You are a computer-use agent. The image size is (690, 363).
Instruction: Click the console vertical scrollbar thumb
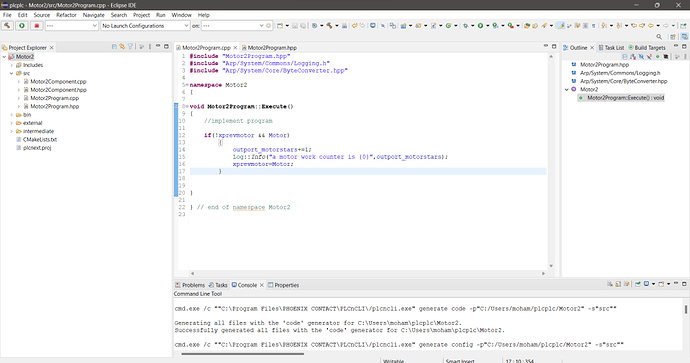pyautogui.click(x=686, y=309)
